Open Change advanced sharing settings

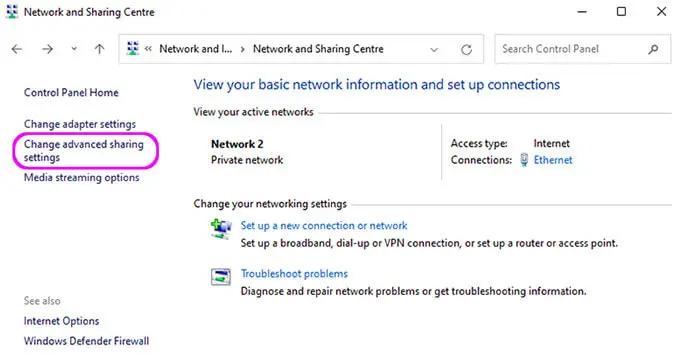(84, 150)
